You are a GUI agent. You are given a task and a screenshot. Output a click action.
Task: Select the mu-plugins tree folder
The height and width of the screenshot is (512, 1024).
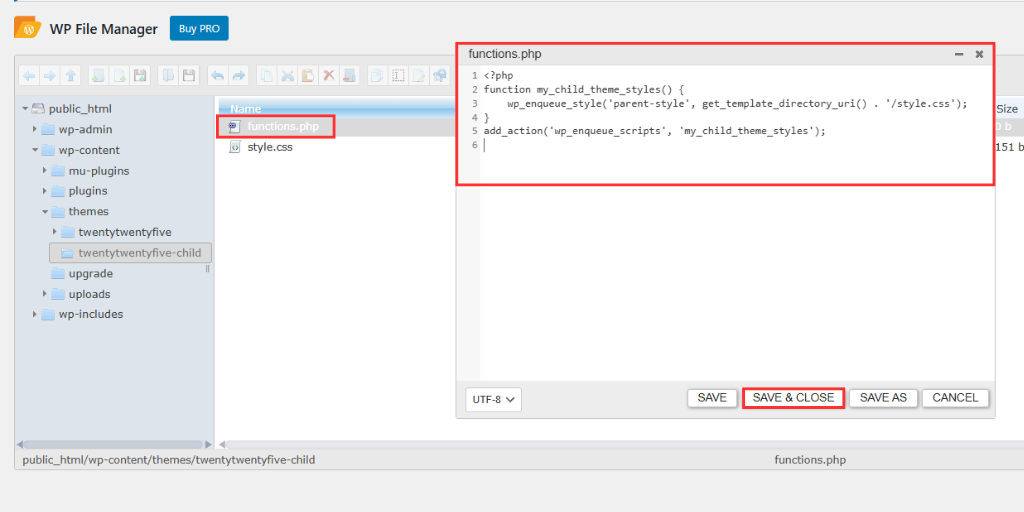pyautogui.click(x=99, y=171)
